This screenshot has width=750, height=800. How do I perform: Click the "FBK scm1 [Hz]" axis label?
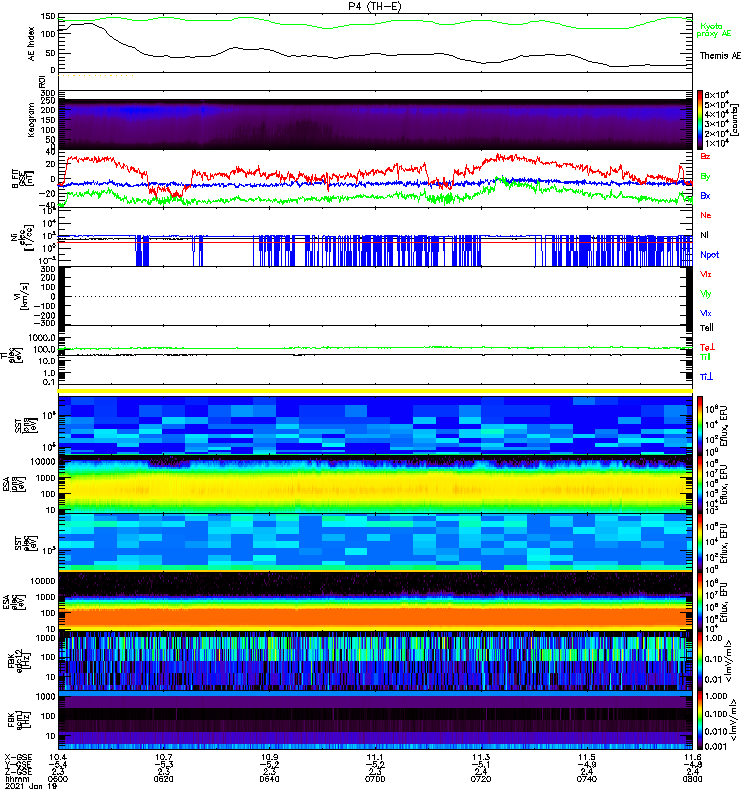18,719
